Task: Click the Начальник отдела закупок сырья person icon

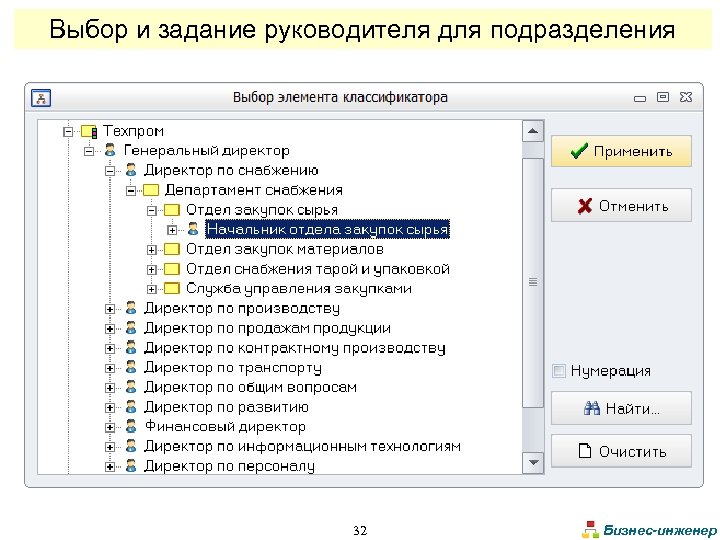Action: click(x=193, y=229)
